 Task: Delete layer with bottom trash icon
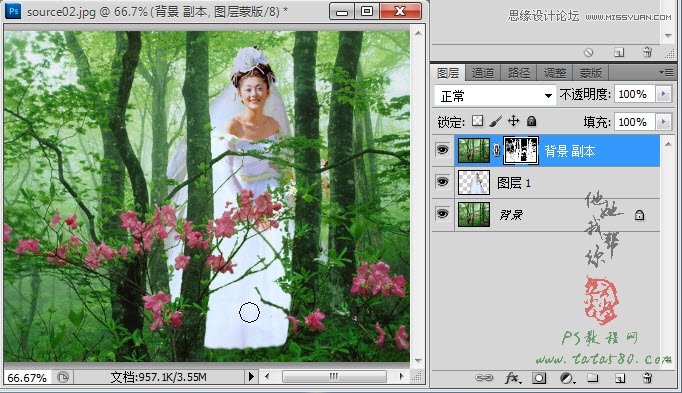click(x=647, y=378)
